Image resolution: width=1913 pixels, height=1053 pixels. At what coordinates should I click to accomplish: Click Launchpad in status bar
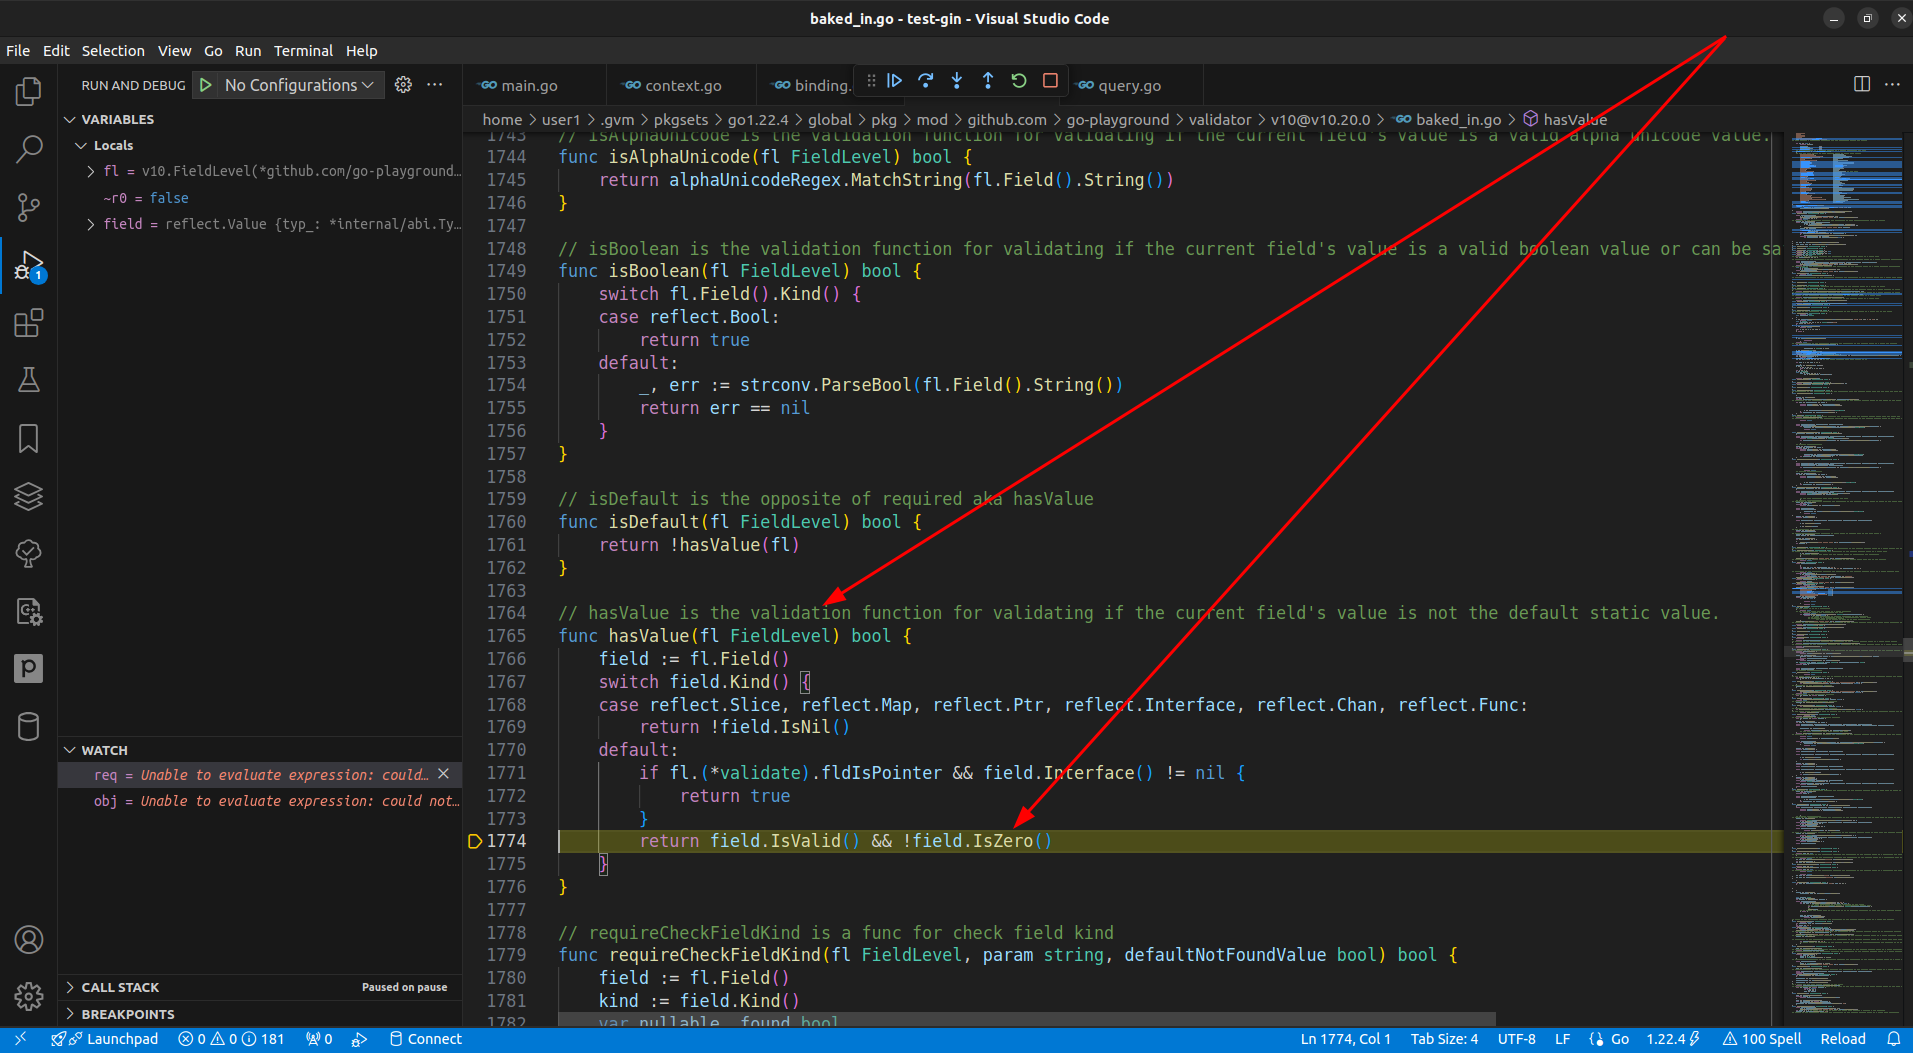point(105,1039)
